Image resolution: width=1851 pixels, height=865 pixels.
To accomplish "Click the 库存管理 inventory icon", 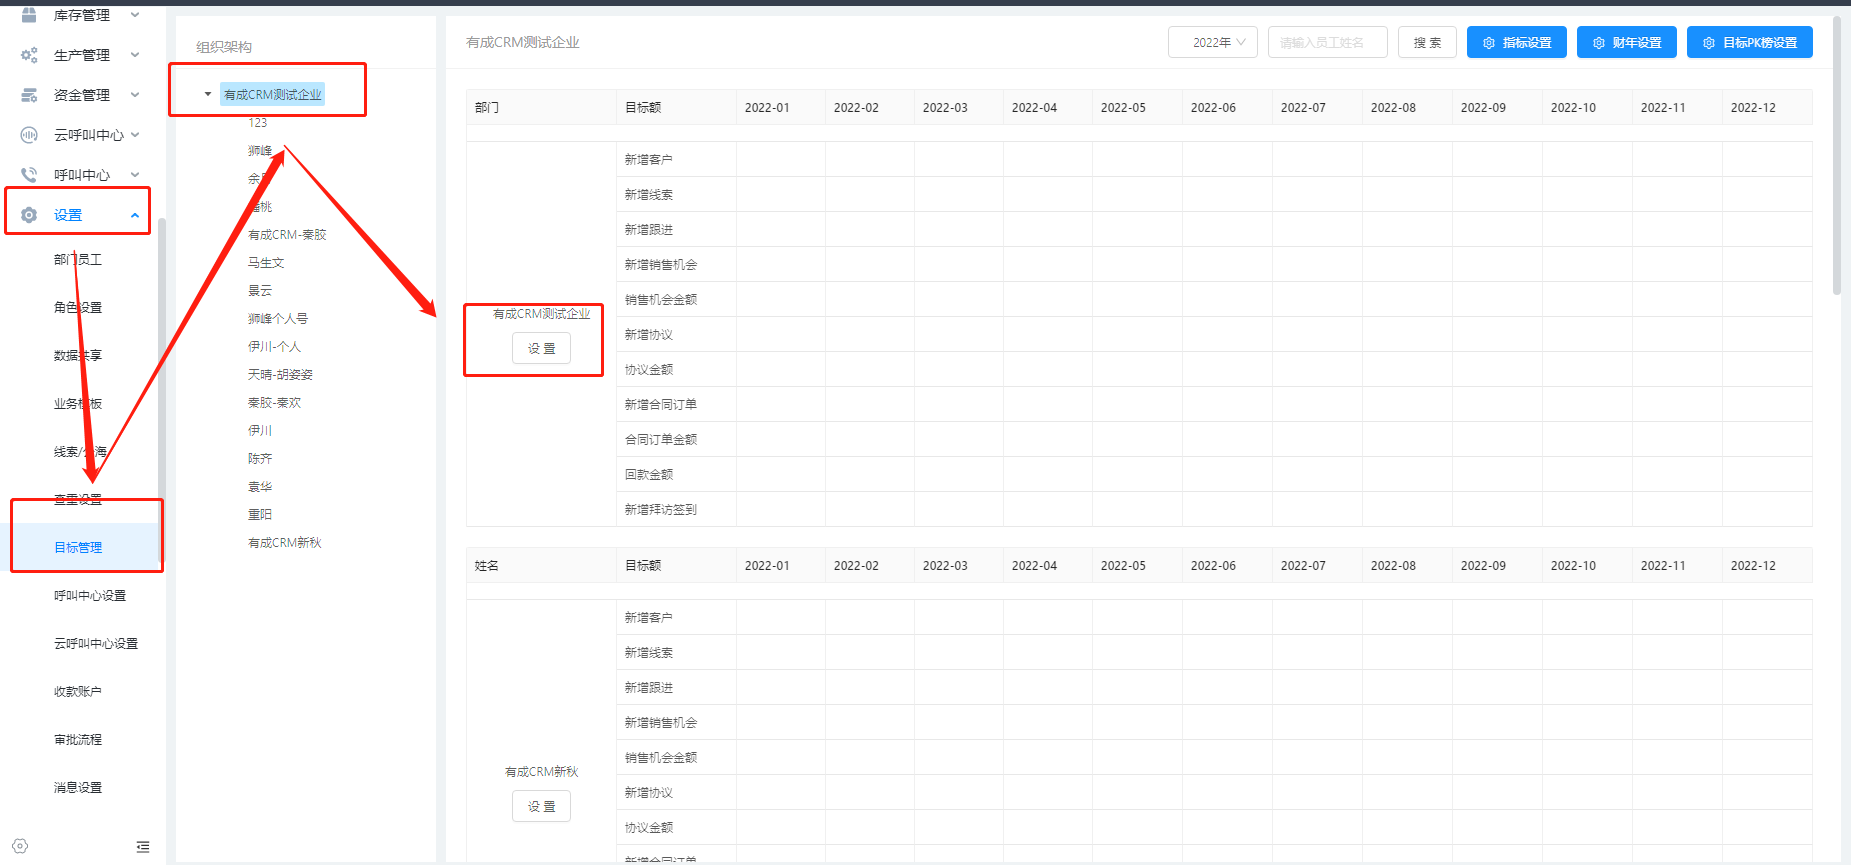I will point(29,14).
